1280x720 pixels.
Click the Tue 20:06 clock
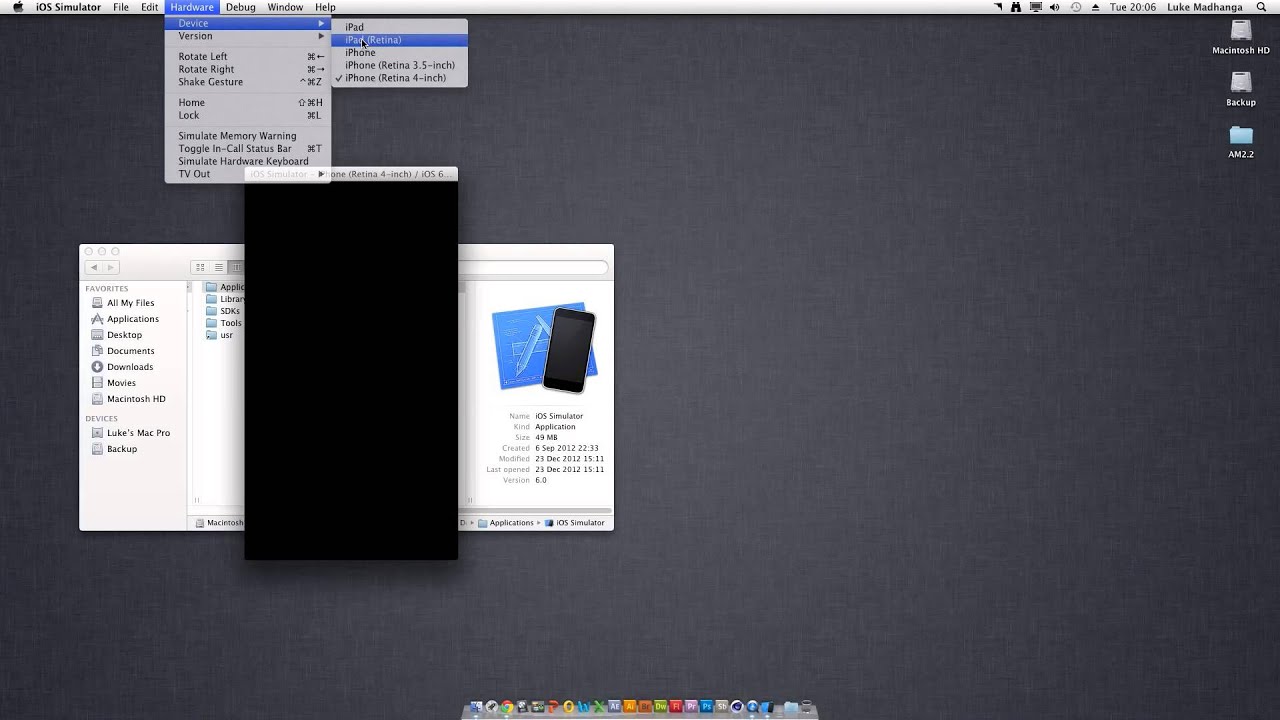[x=1133, y=7]
